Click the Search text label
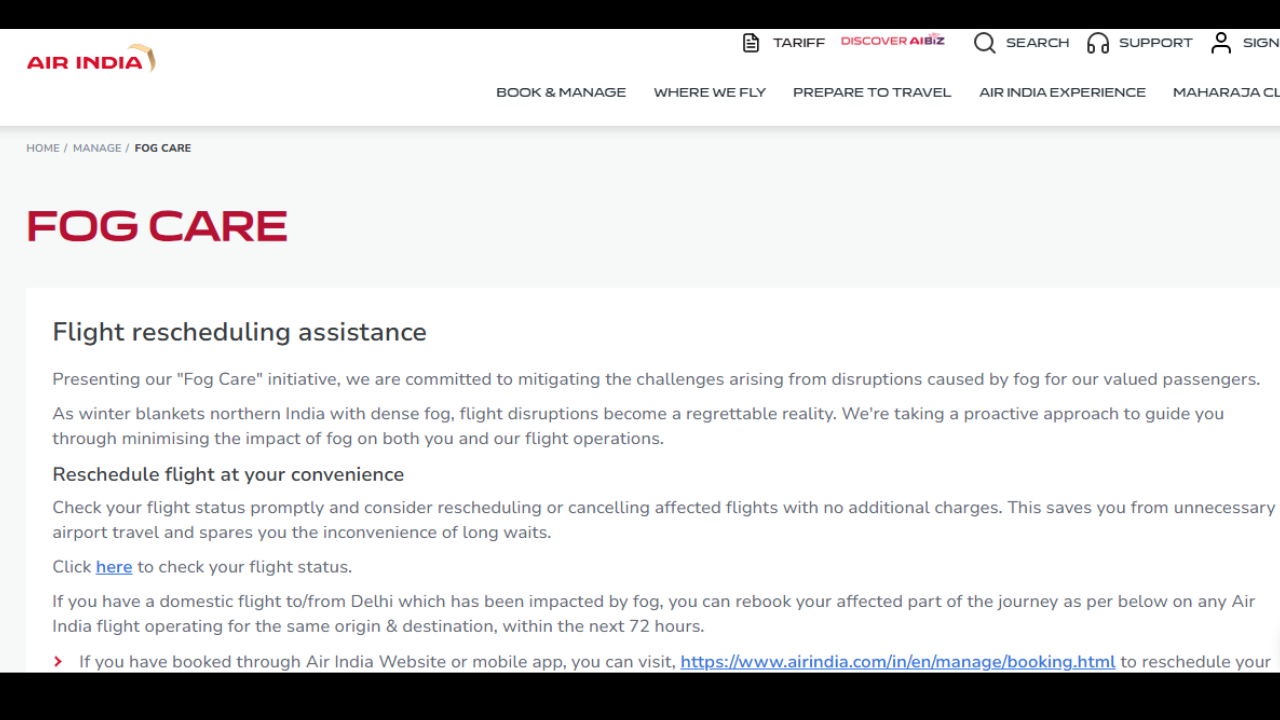Viewport: 1280px width, 720px height. point(1037,43)
